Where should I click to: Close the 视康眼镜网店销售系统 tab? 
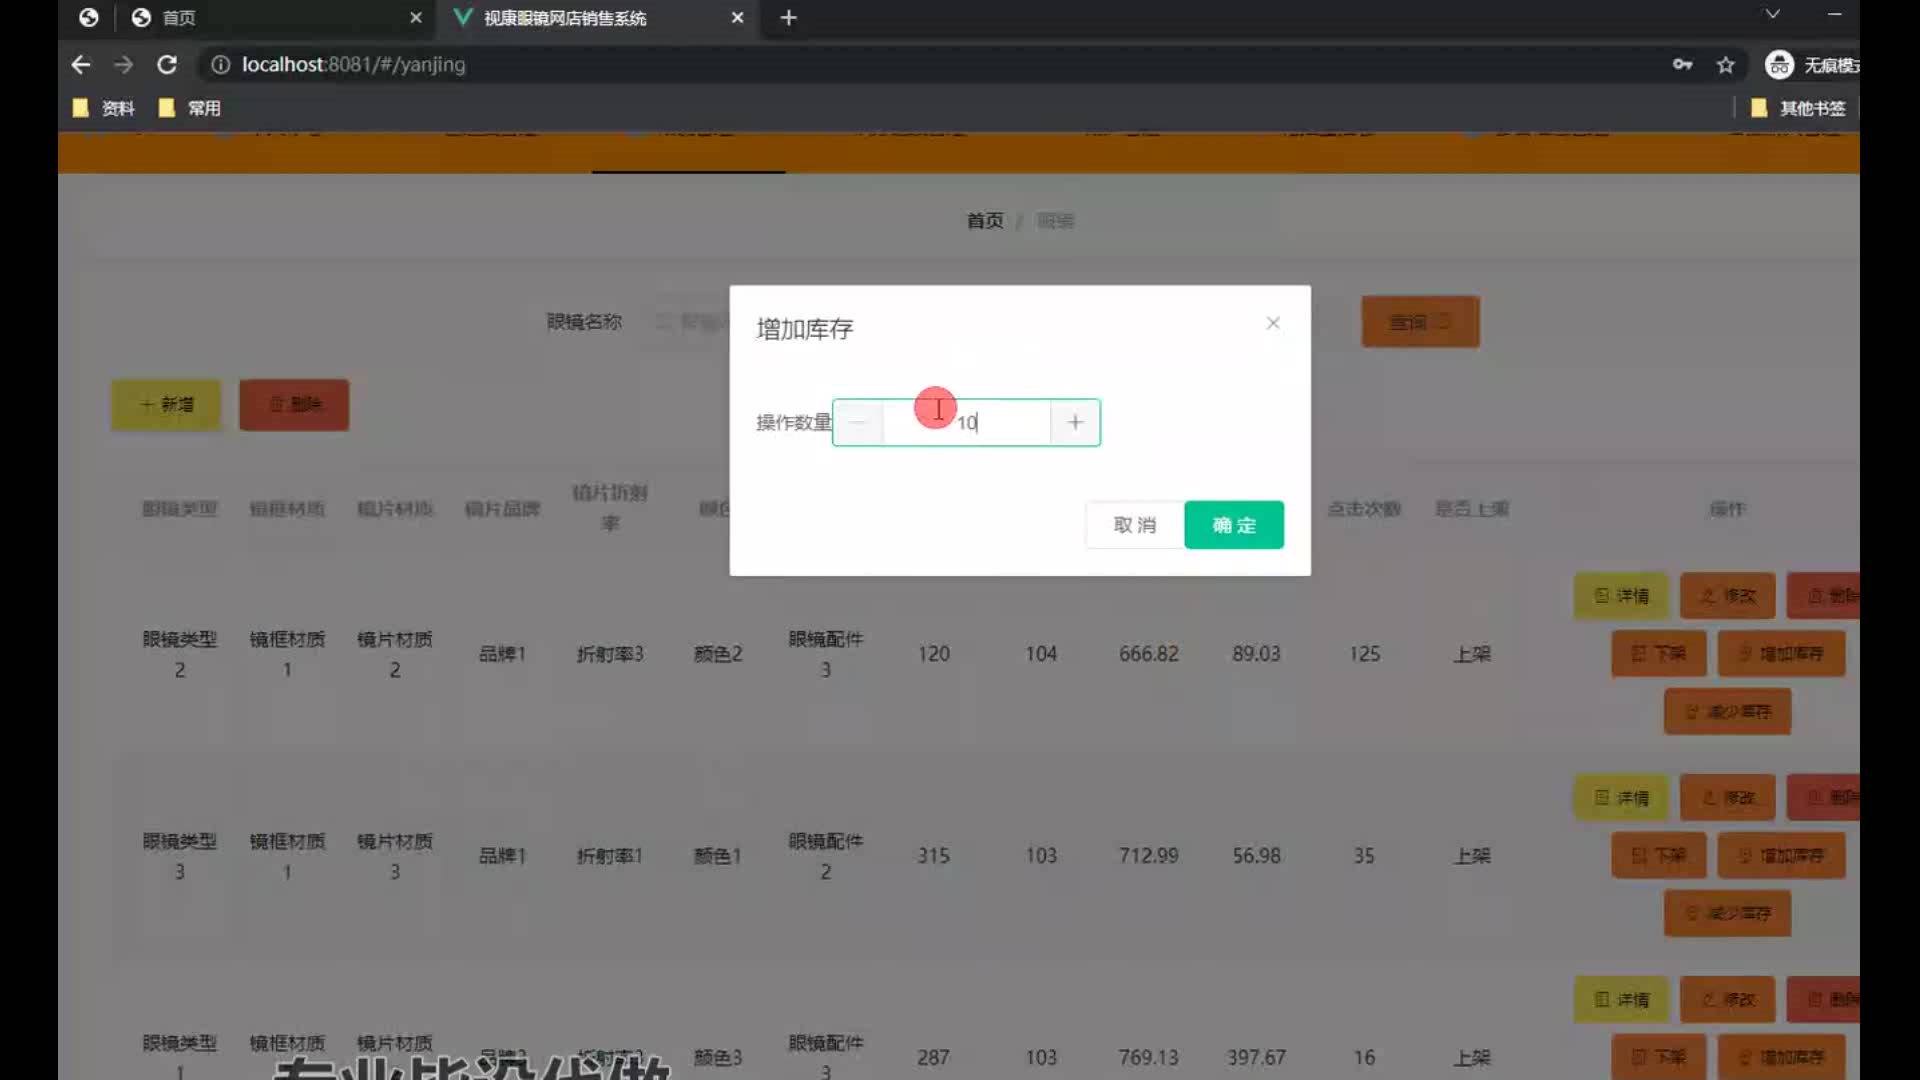(x=737, y=18)
